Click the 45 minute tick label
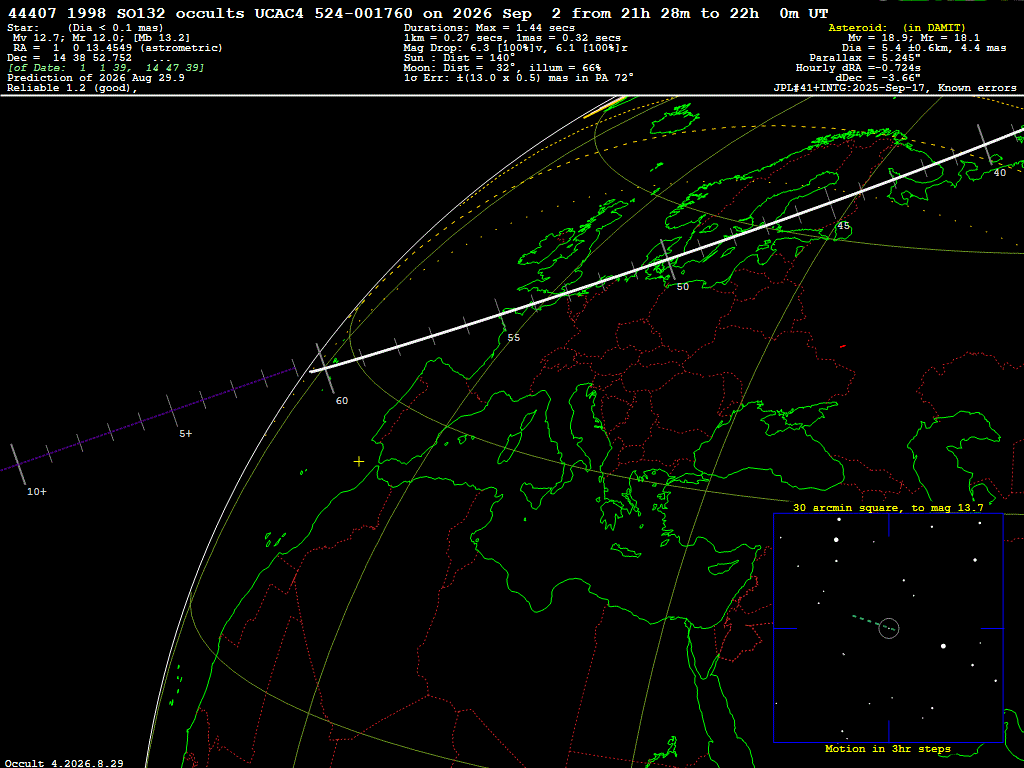 click(x=844, y=226)
